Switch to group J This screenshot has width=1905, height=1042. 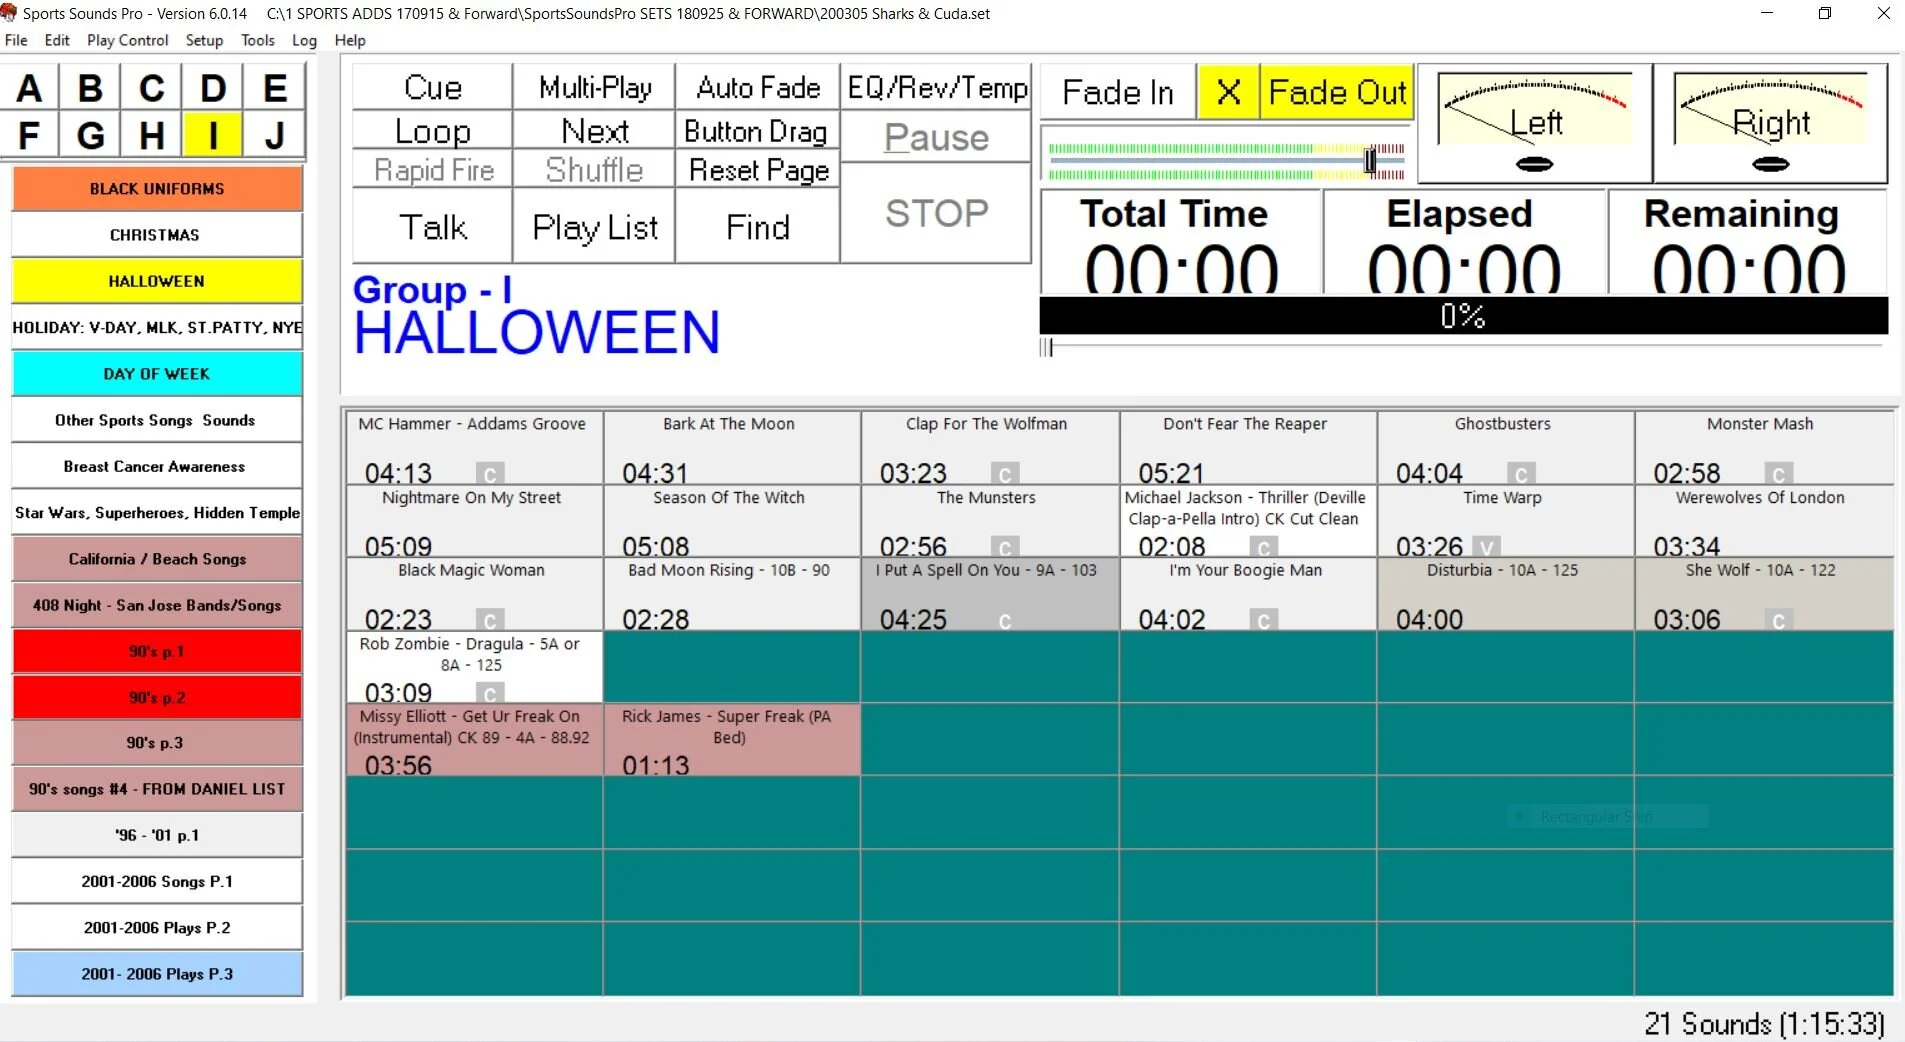[275, 134]
